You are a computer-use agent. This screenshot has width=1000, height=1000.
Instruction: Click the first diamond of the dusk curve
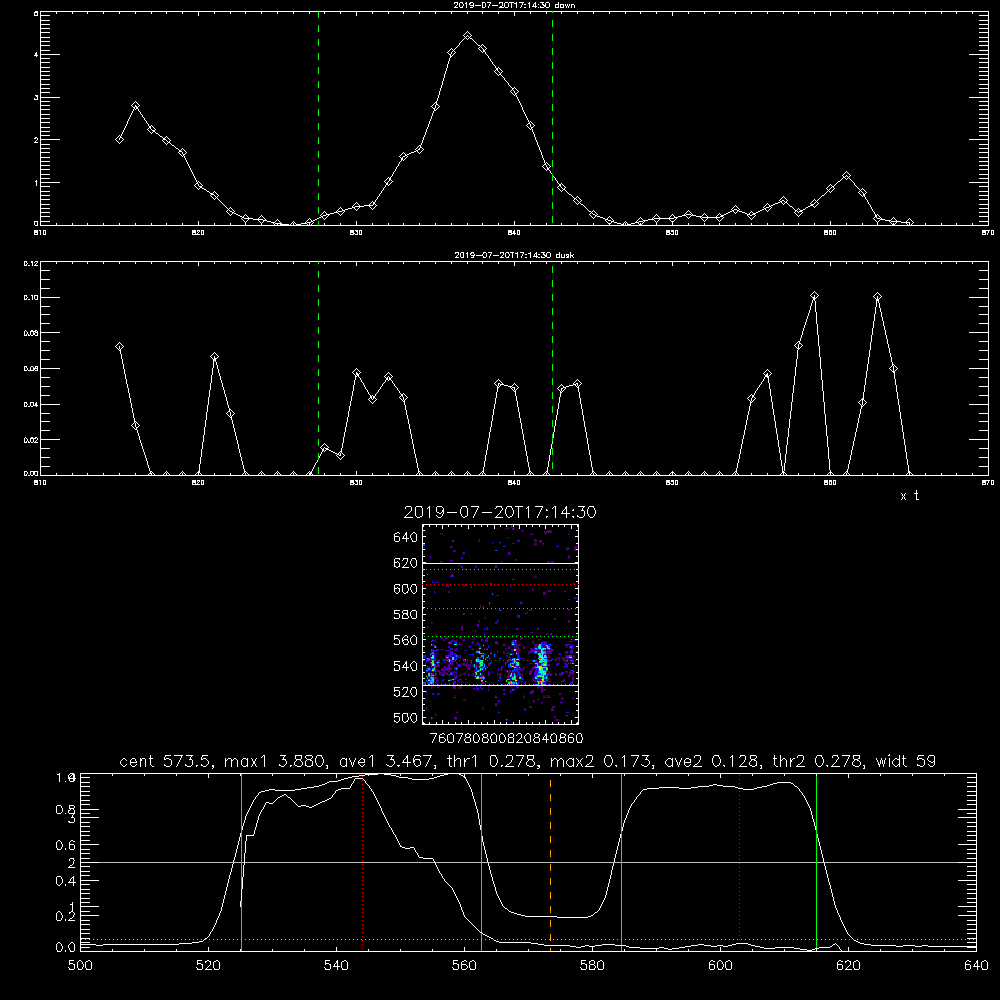coord(119,346)
